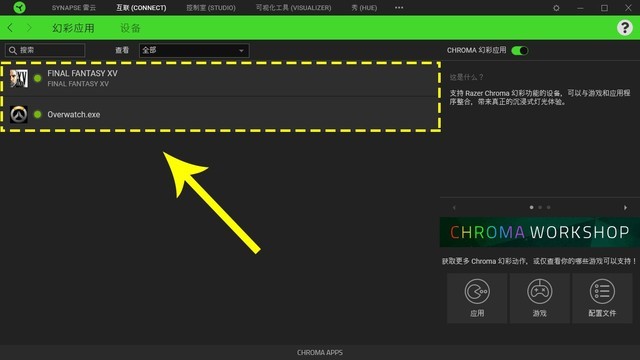
Task: Select the FINAL FANTASY XV row title
Action: (x=82, y=73)
